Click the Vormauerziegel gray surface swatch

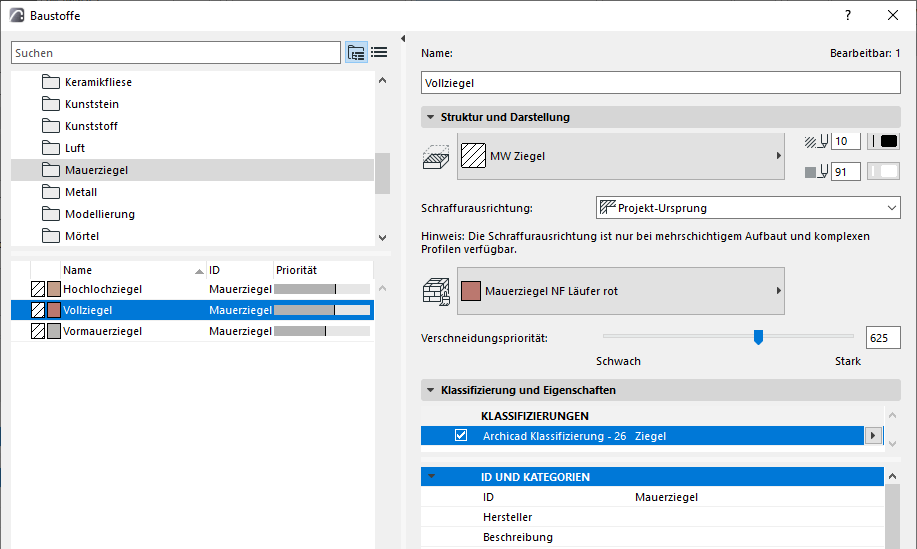coord(53,331)
